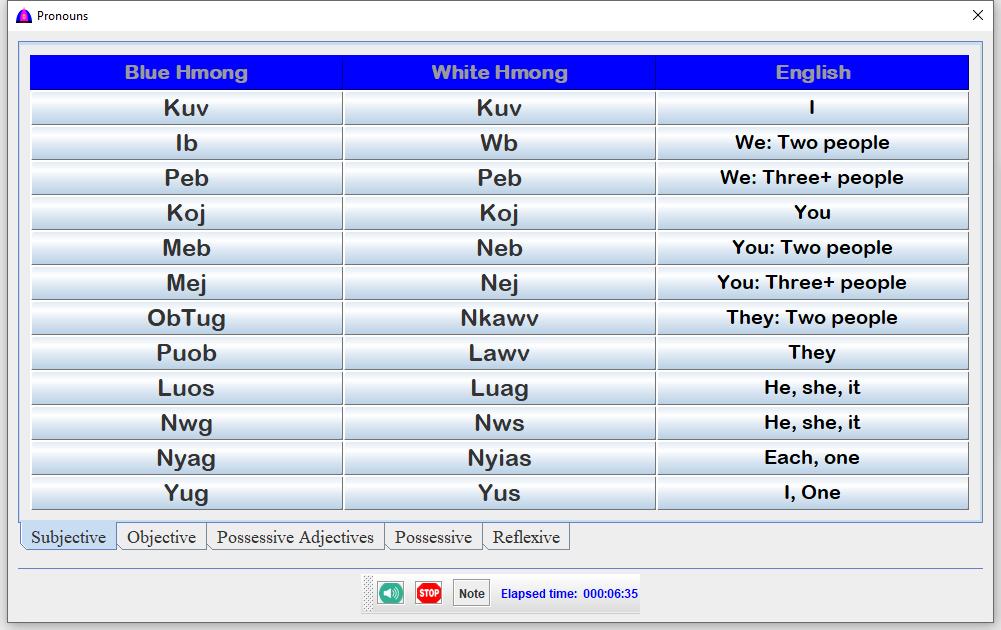Click the green speaker play audio icon
1001x630 pixels.
pos(391,593)
